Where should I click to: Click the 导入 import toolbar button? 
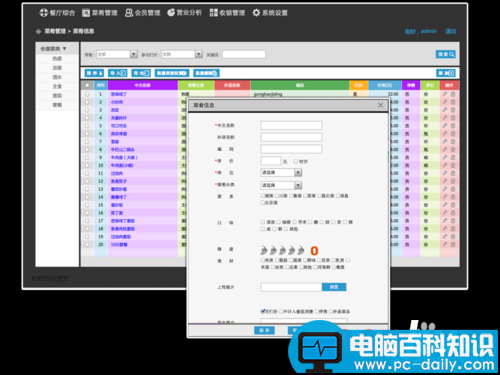118,73
